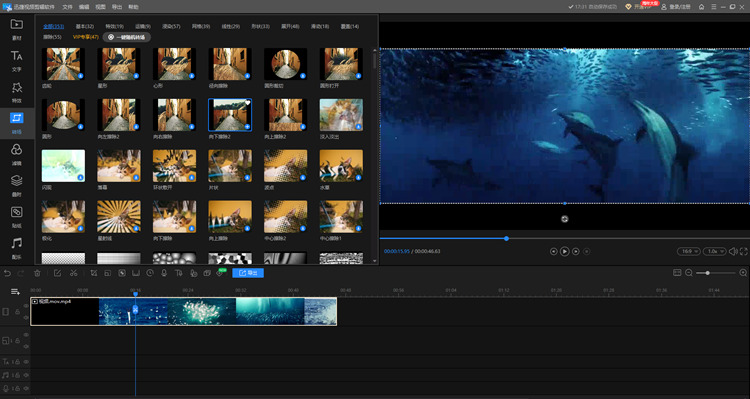Screen dimensions: 750x399
Task: Click the microphone voice-over icon in toolbar
Action: tap(164, 273)
